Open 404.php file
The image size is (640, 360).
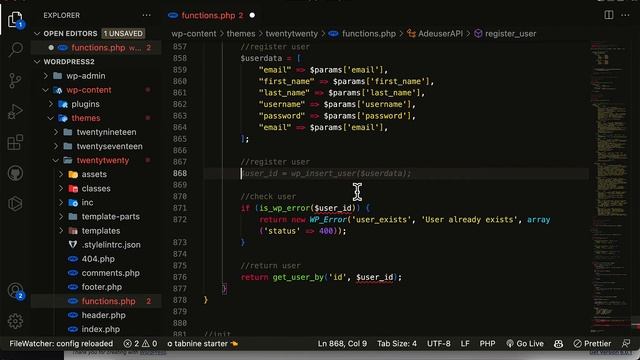[x=98, y=259]
